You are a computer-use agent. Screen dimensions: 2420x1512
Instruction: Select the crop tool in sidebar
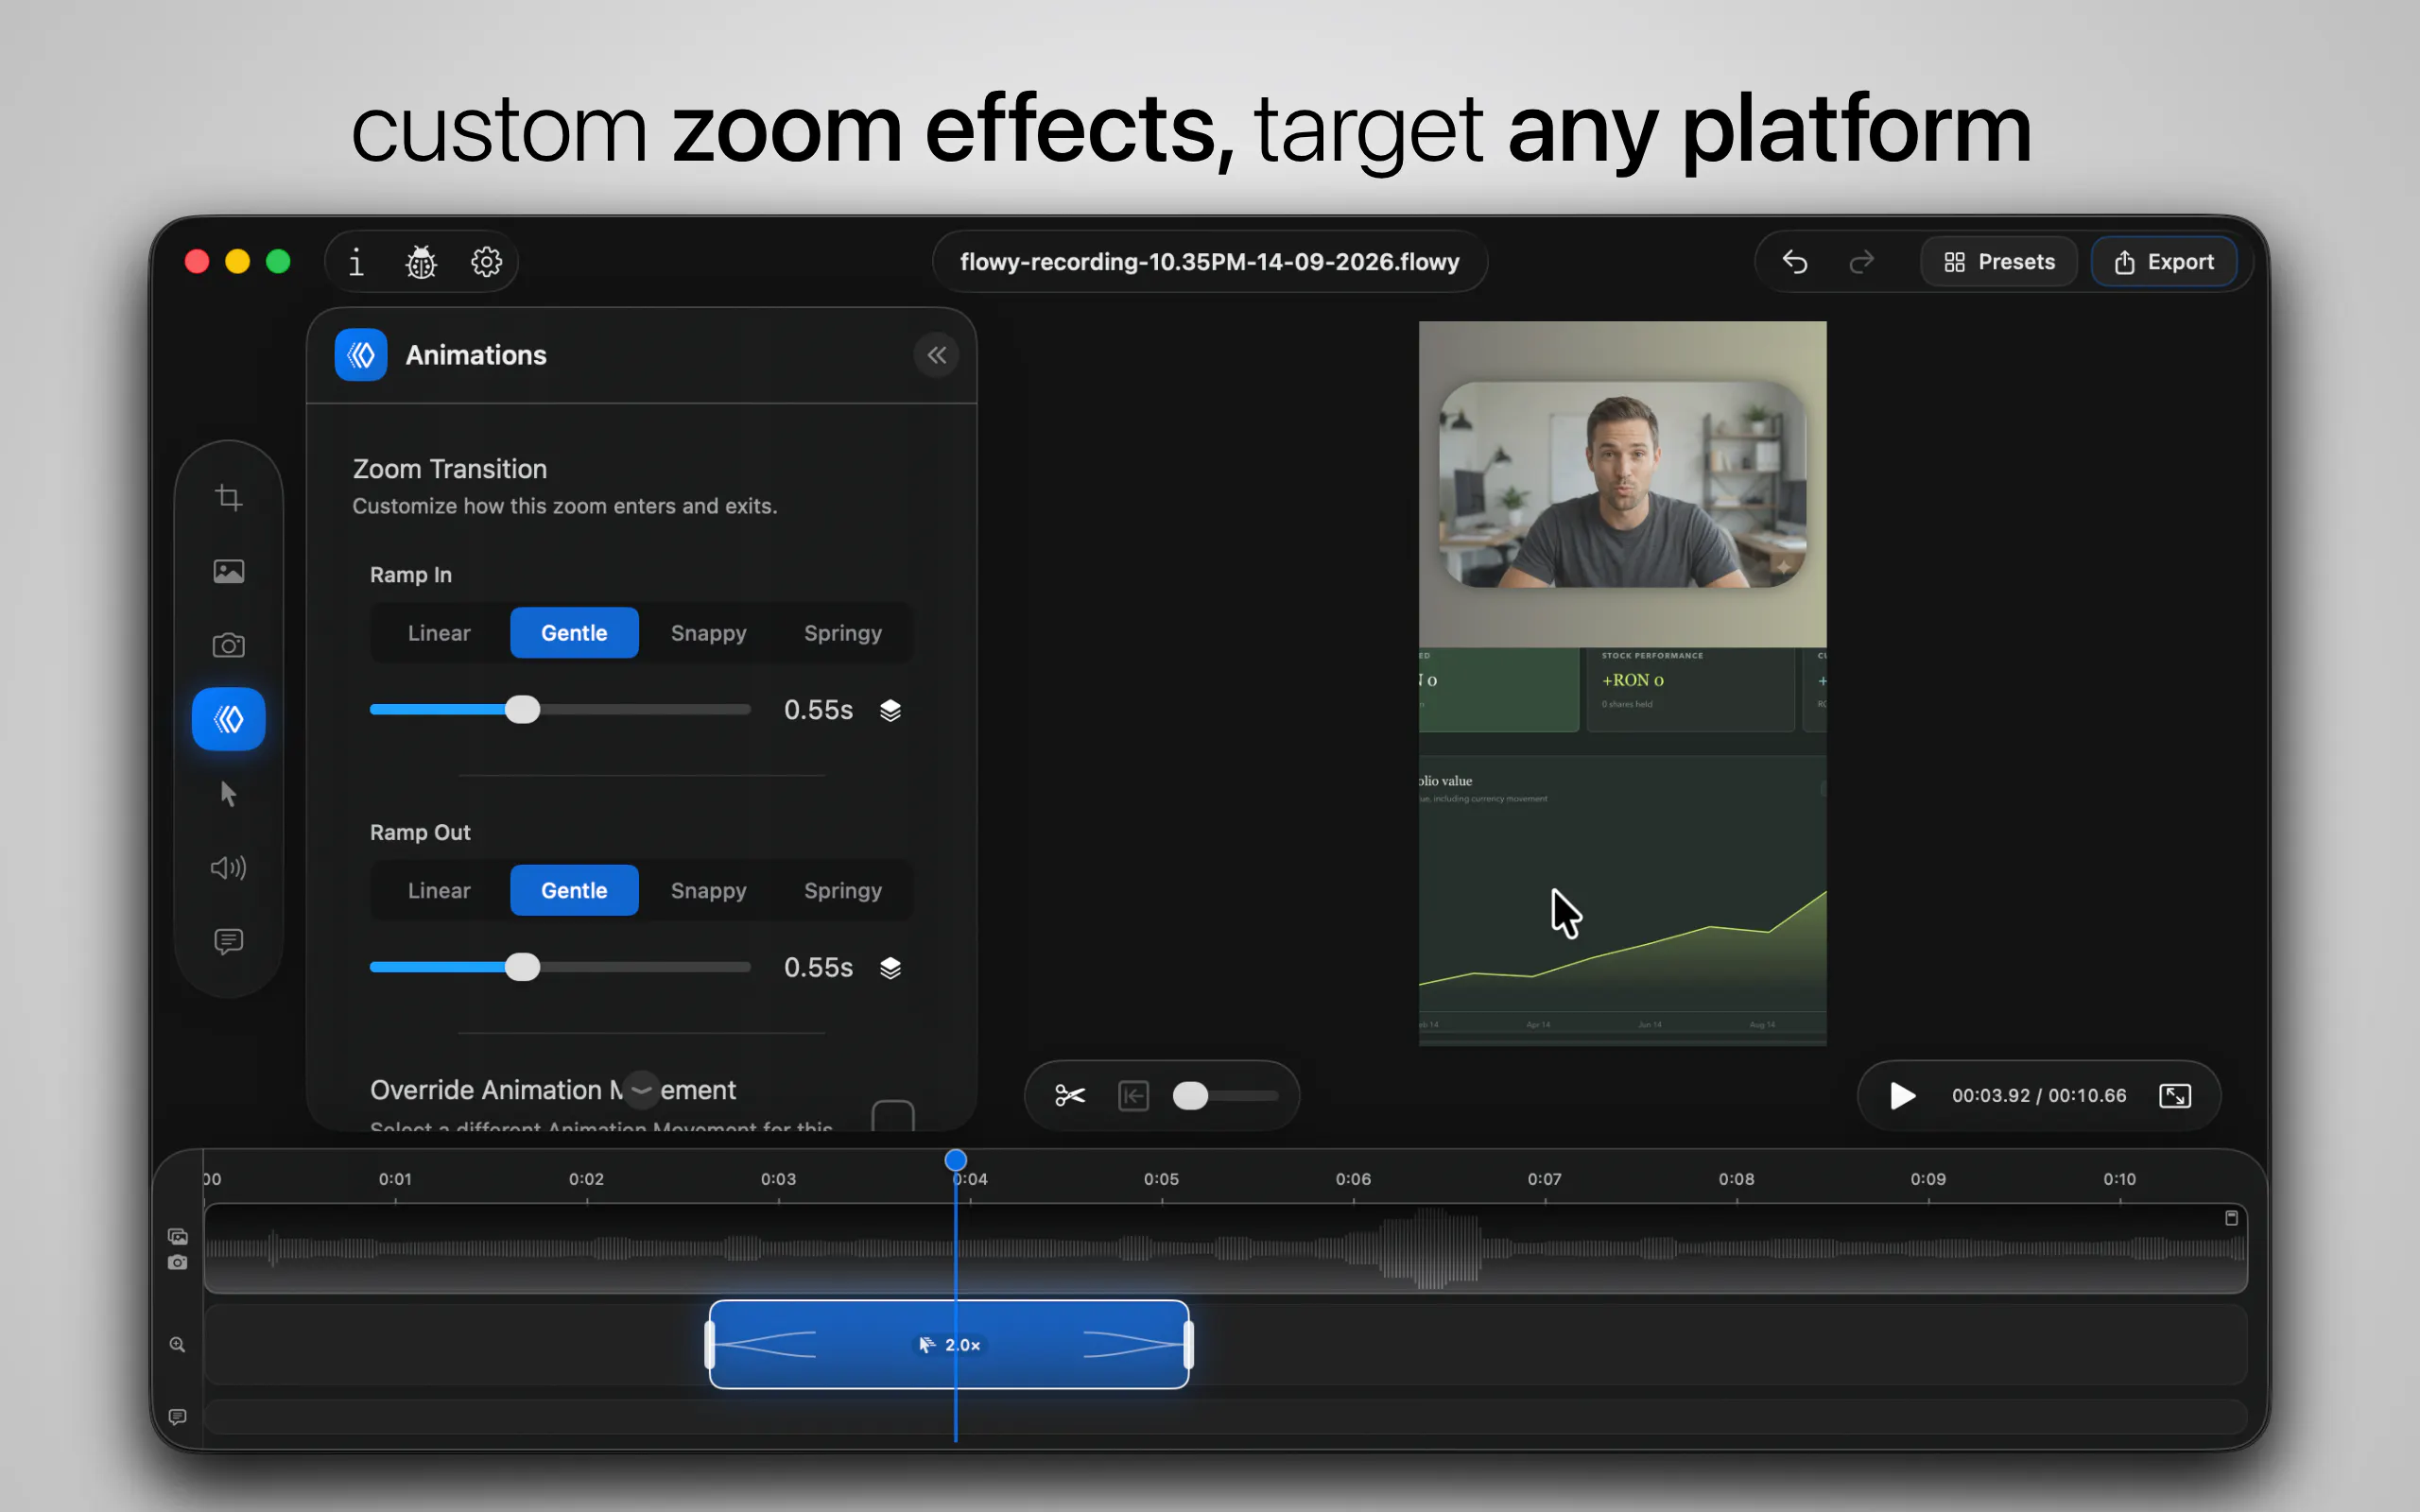pos(229,497)
